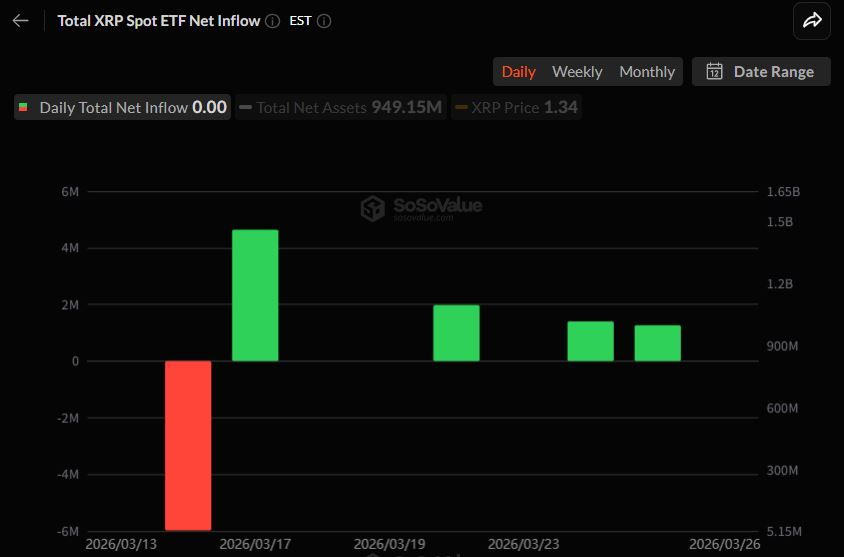This screenshot has width=844, height=557.
Task: Click the red-green Daily Net Inflow legend icon
Action: coord(24,108)
